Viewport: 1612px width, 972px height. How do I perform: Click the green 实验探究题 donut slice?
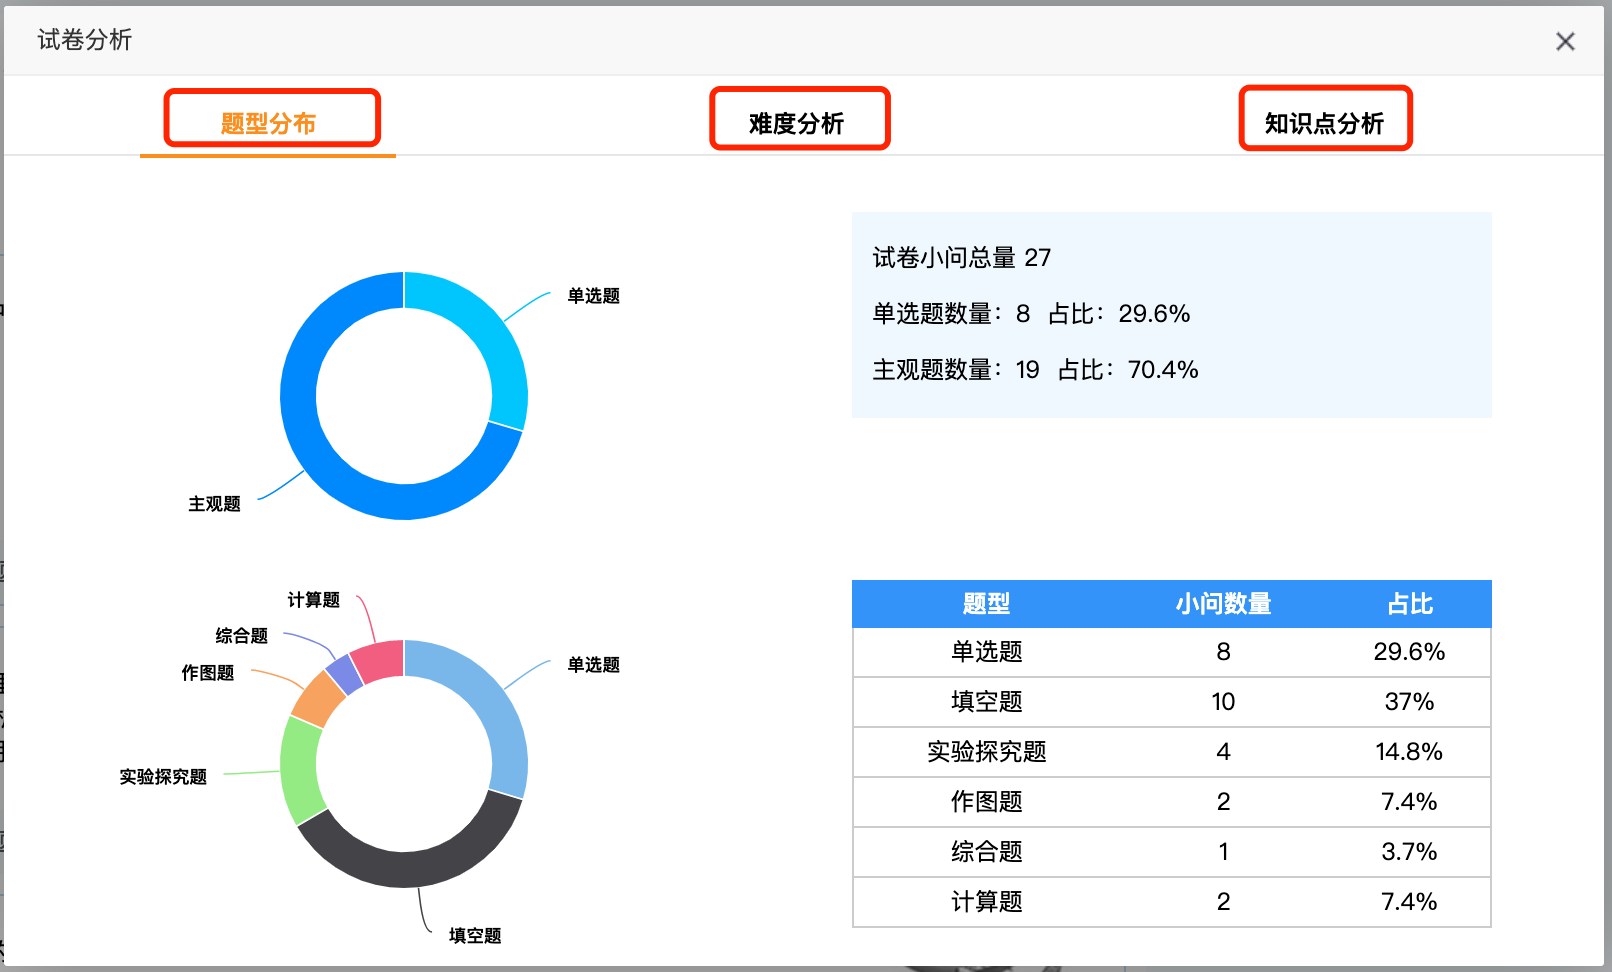tap(300, 770)
